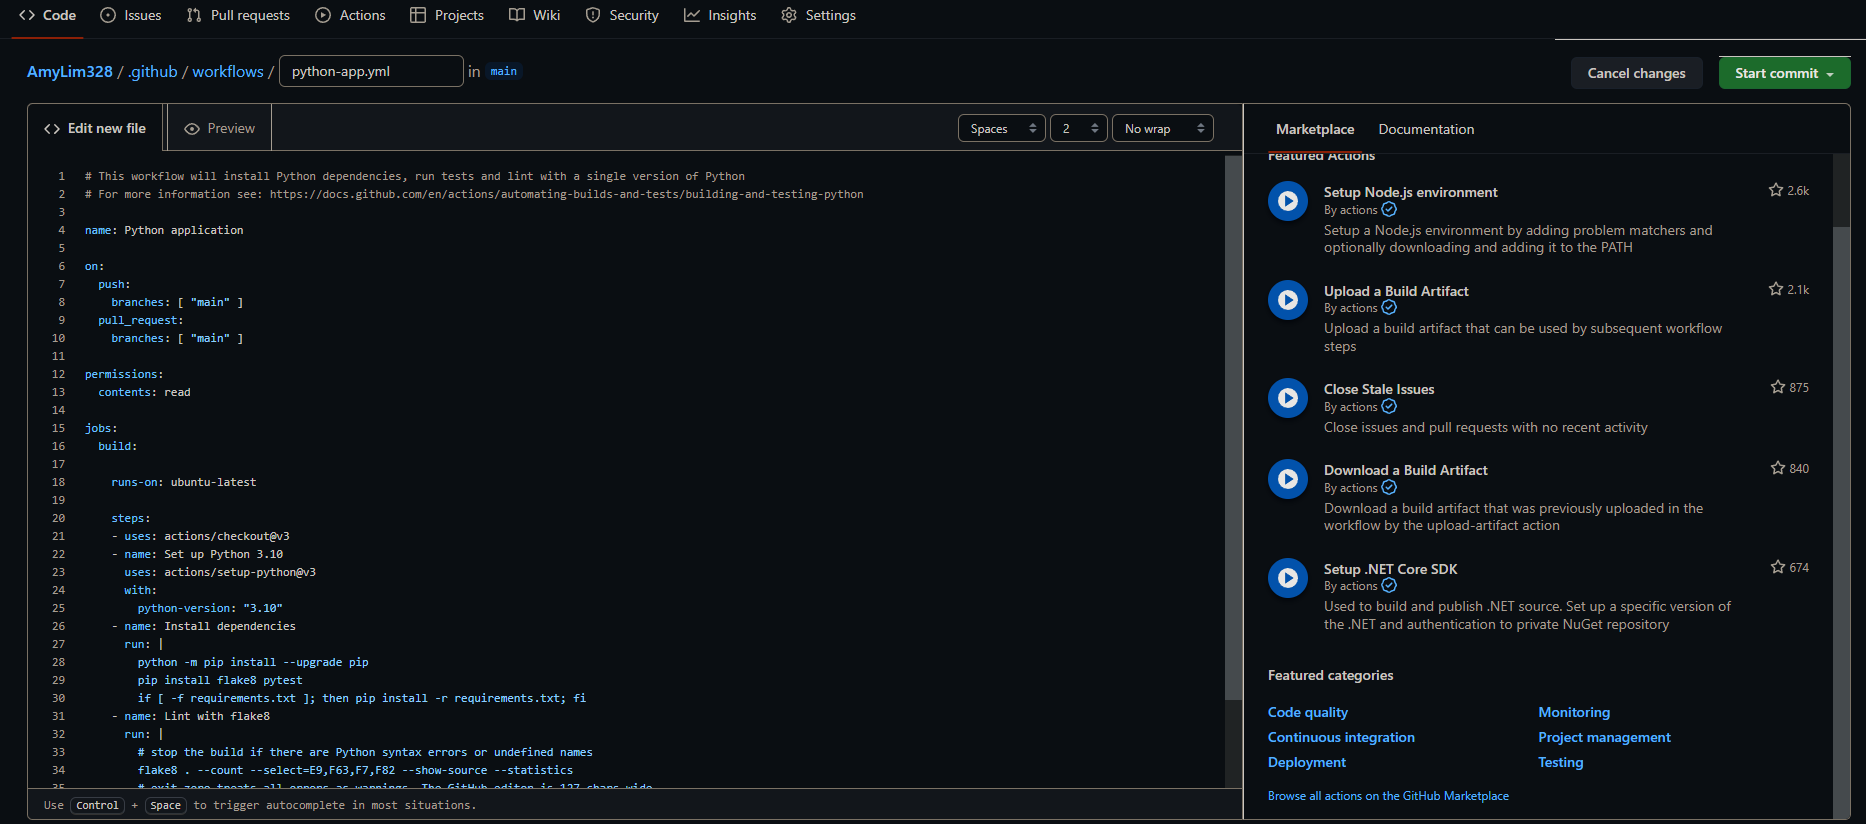Open the No wrap dropdown
Viewport: 1866px width, 824px height.
point(1163,128)
